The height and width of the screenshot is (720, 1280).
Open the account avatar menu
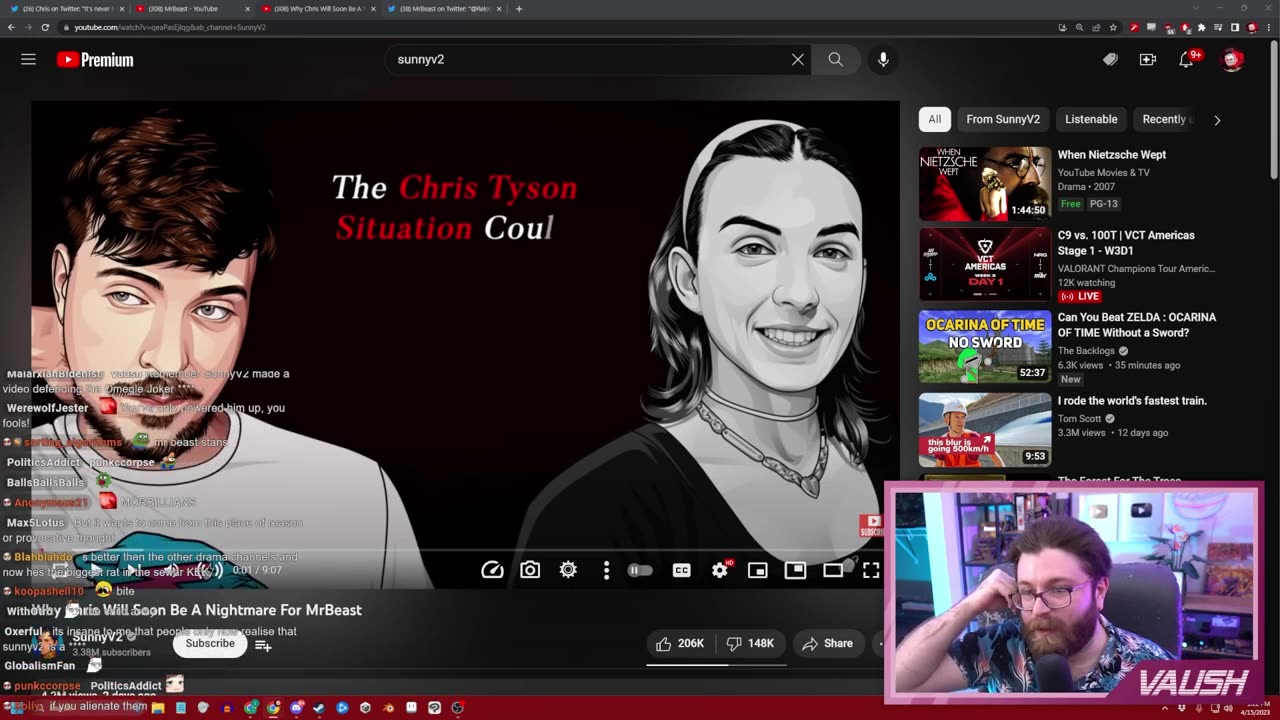(x=1232, y=60)
